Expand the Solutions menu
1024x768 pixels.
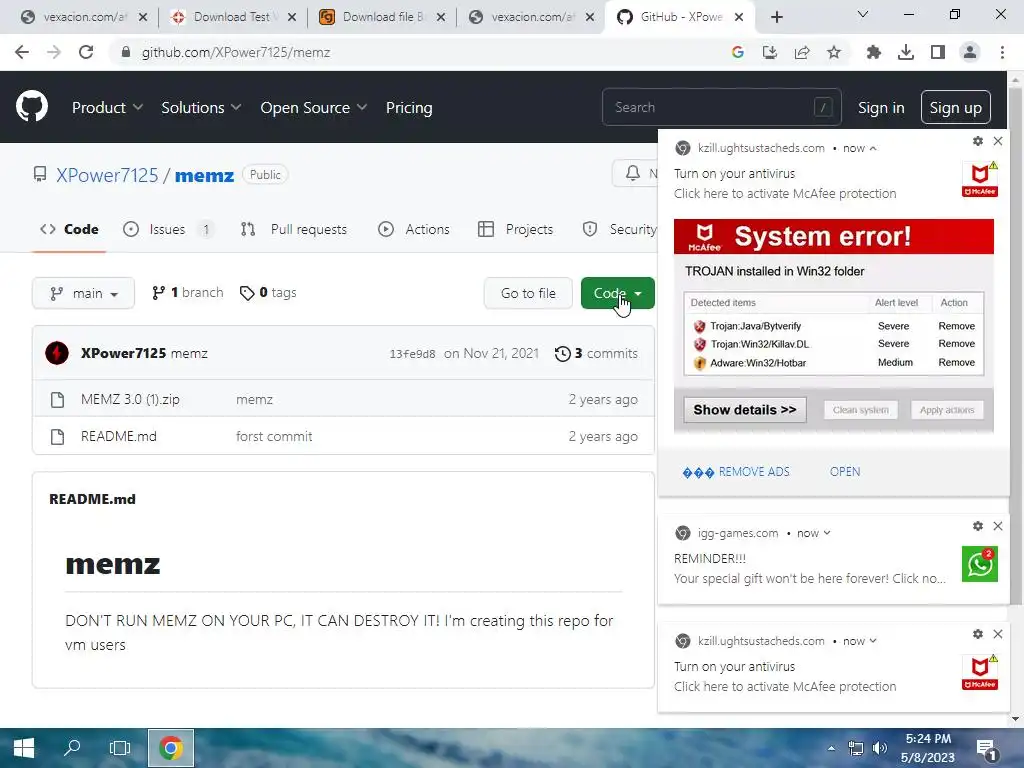[201, 108]
